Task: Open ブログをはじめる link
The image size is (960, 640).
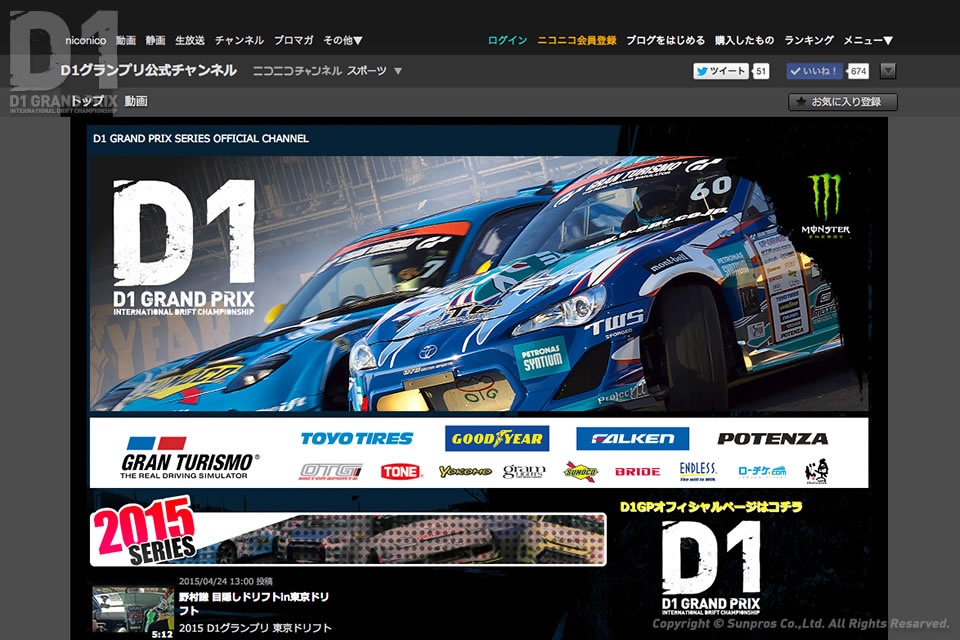Action: (665, 40)
